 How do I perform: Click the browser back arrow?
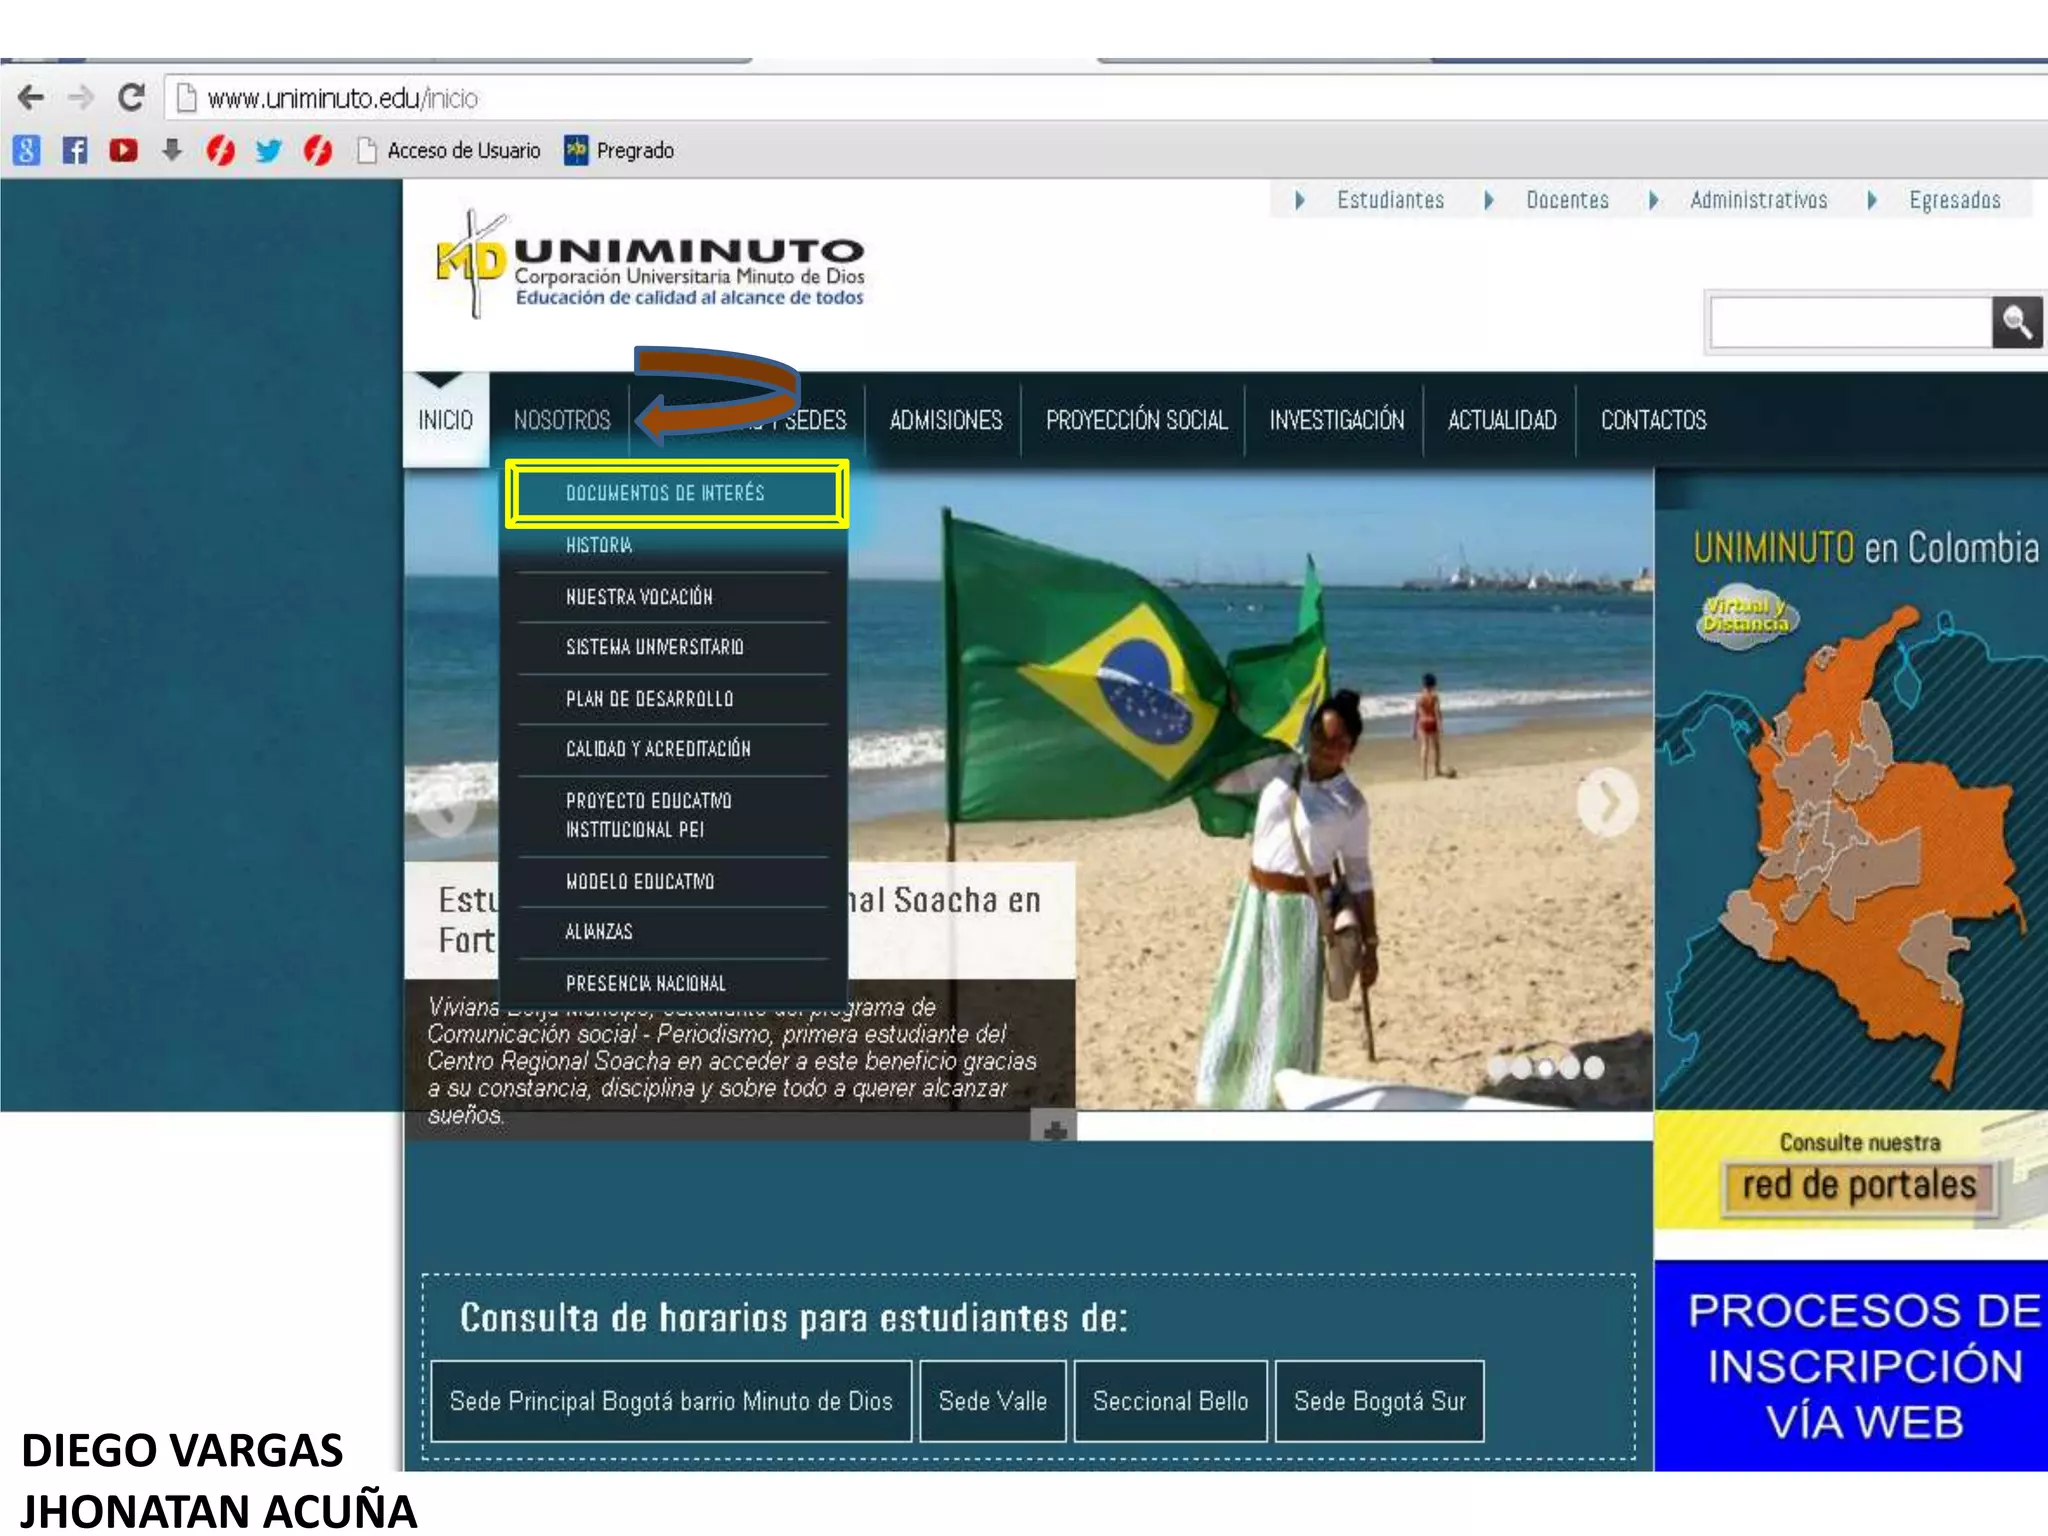(31, 98)
